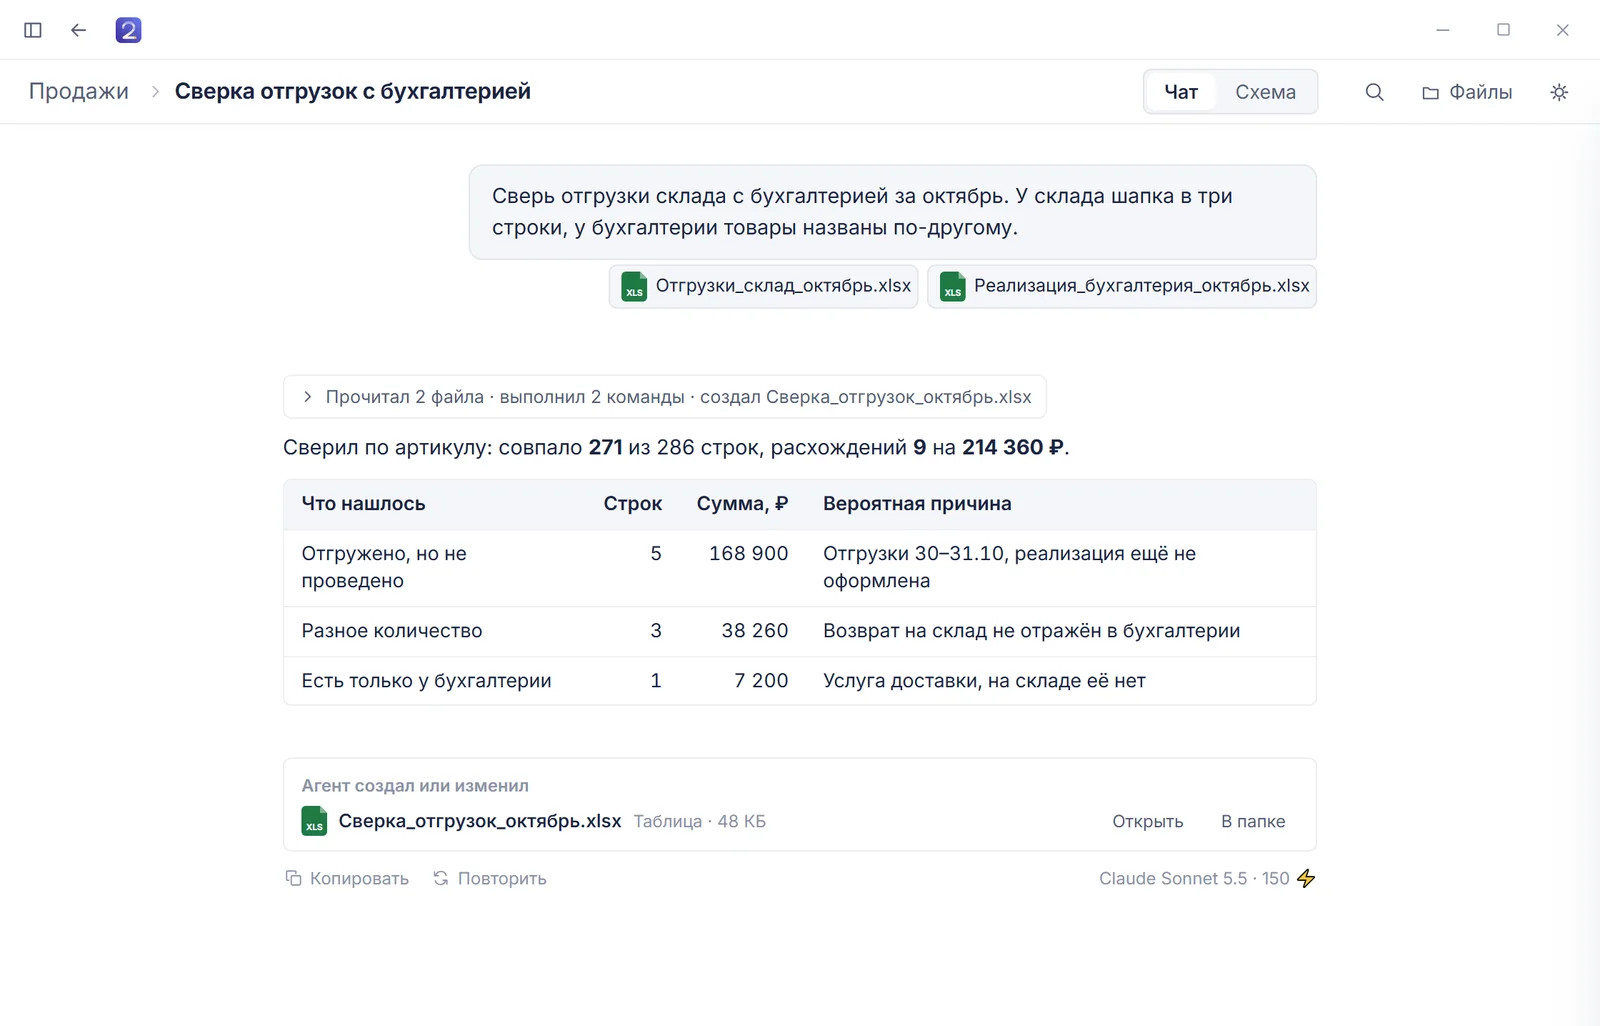Click the Claude Sonnet 5.5 model label
Image resolution: width=1600 pixels, height=1026 pixels.
(x=1173, y=878)
